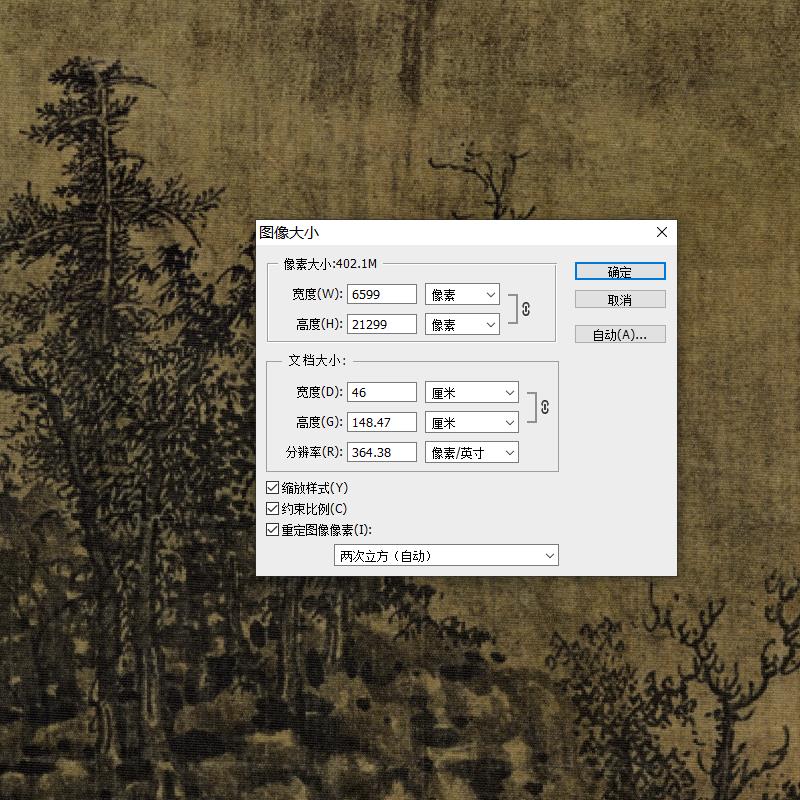The width and height of the screenshot is (800, 800).
Task: Open the 自动(A)... settings
Action: tap(620, 335)
